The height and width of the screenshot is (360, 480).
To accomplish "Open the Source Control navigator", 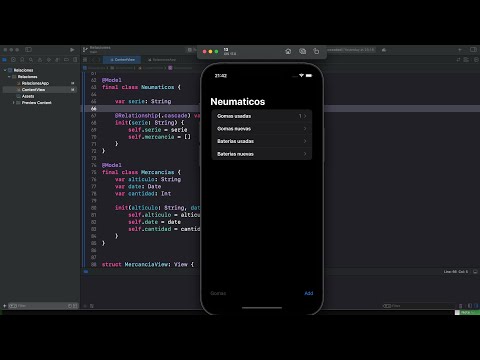I will pos(13,60).
